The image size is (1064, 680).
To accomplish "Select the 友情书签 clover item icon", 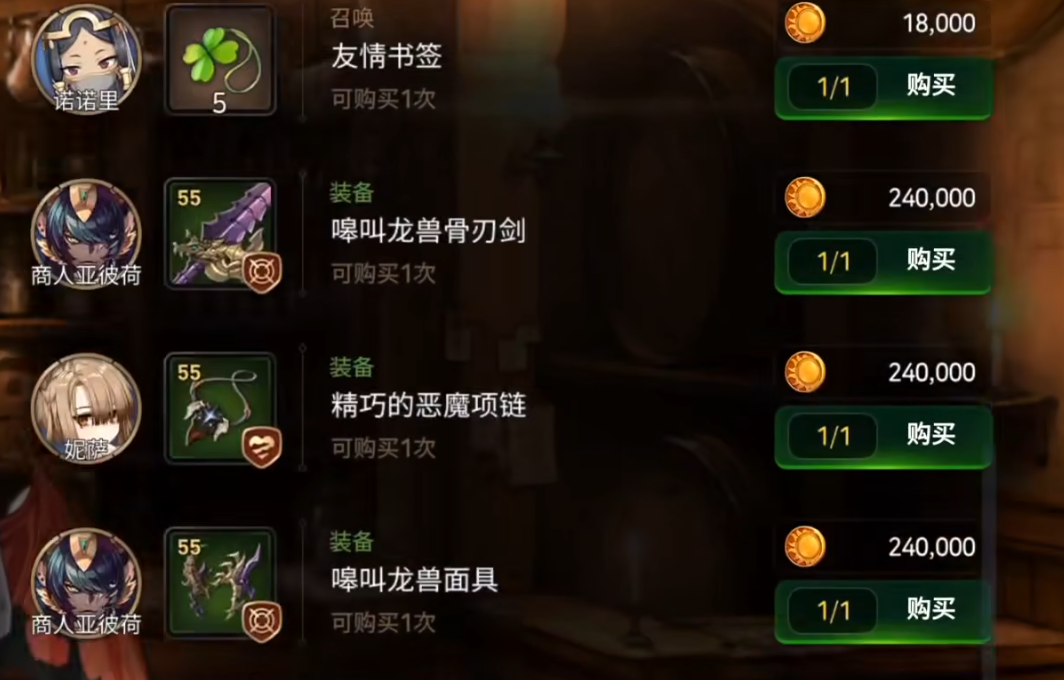I will tap(221, 60).
